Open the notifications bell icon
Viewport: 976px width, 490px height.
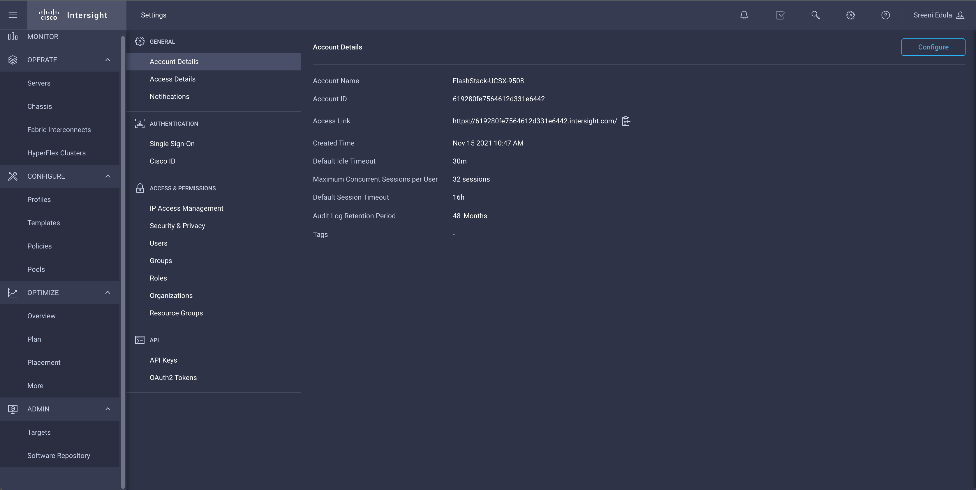click(744, 15)
